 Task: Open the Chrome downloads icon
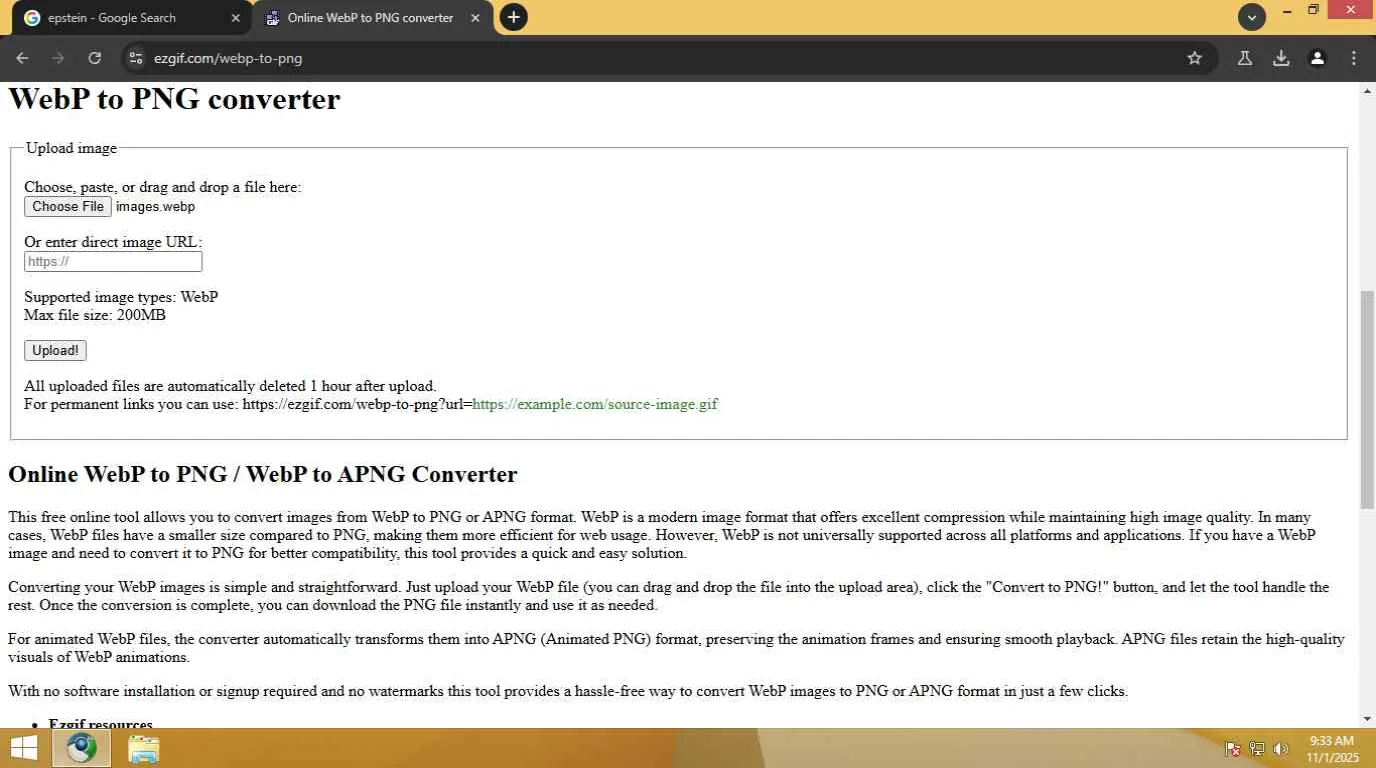[1281, 58]
